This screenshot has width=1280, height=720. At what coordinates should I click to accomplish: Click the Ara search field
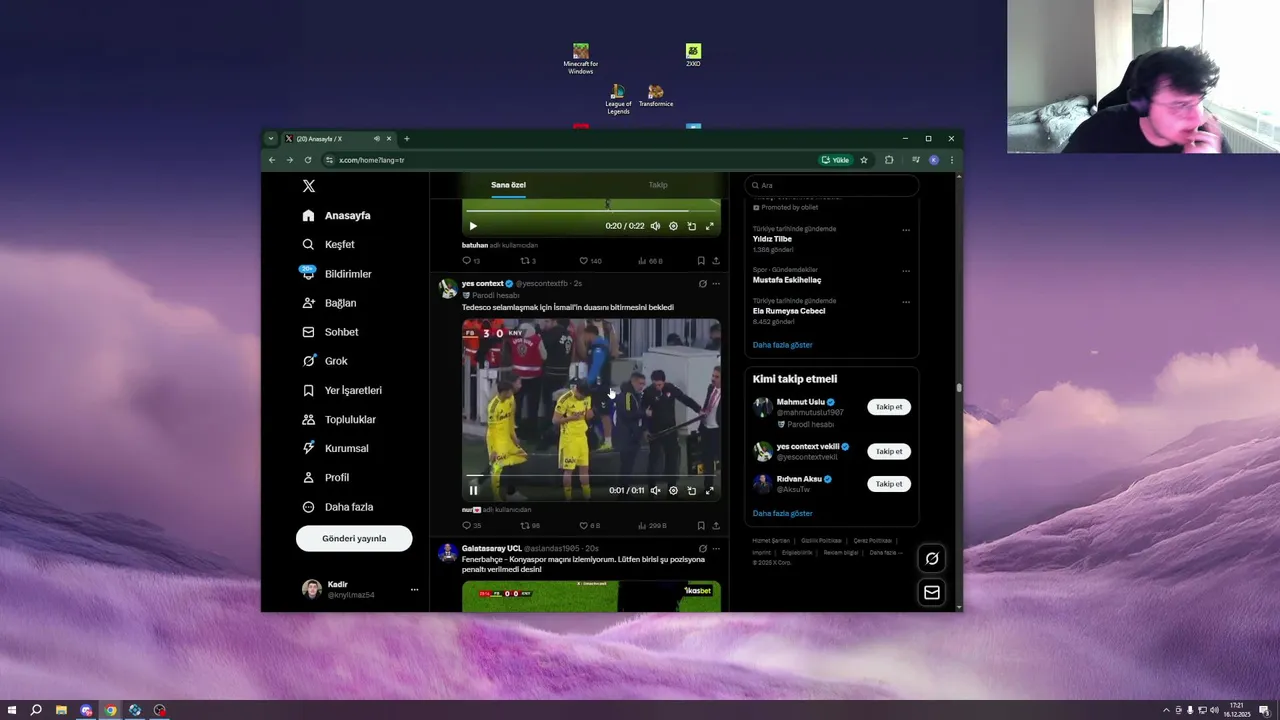click(831, 185)
